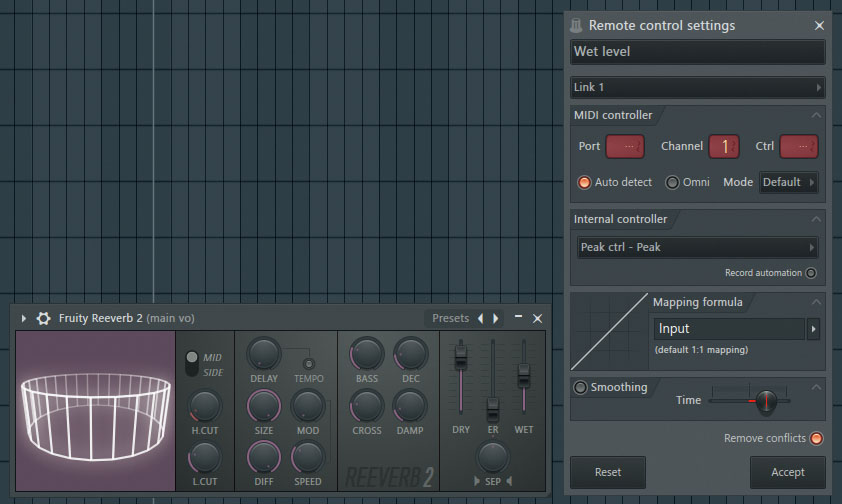Click the ER level fader
Screen dimensions: 842x504
click(492, 411)
